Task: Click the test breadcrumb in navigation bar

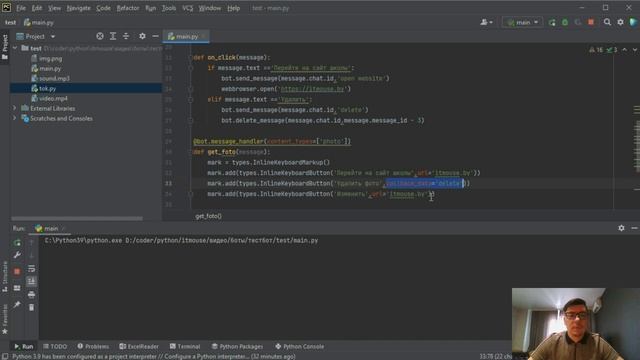Action: [11, 22]
